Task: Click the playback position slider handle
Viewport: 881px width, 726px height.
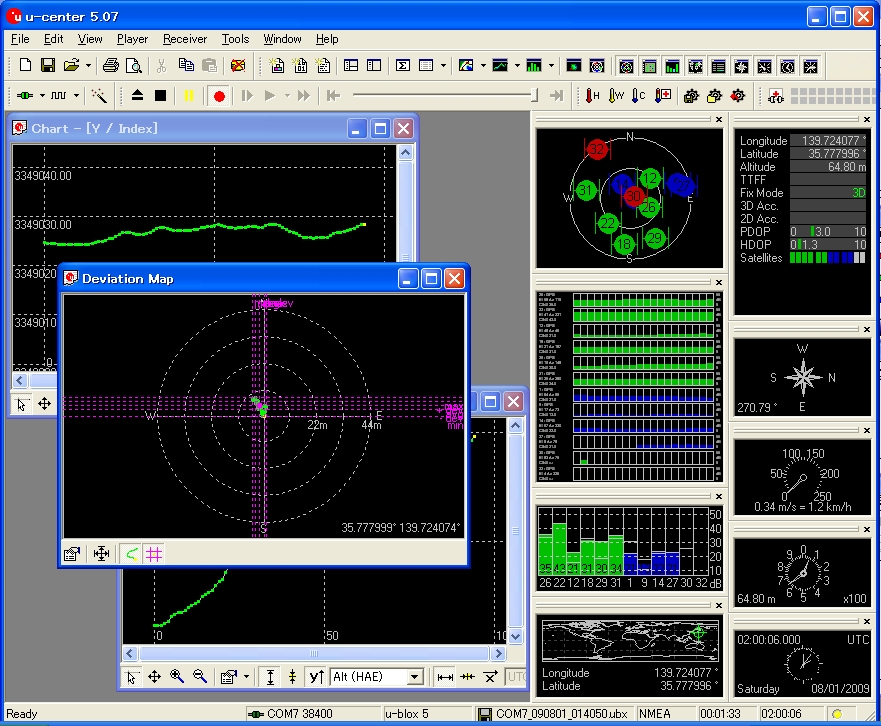Action: pyautogui.click(x=534, y=96)
